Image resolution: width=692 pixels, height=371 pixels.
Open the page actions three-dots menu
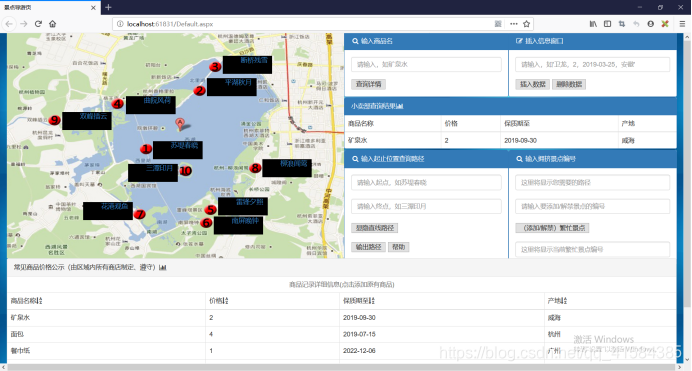tap(514, 24)
